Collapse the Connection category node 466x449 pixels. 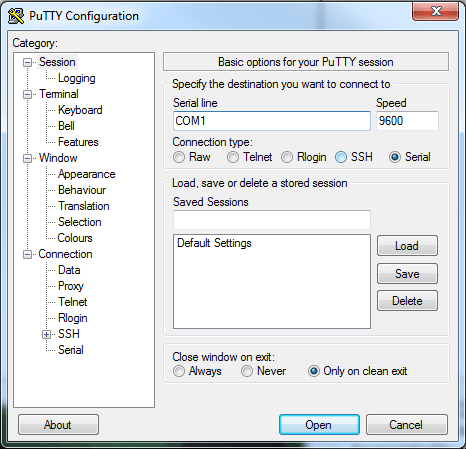pos(28,254)
